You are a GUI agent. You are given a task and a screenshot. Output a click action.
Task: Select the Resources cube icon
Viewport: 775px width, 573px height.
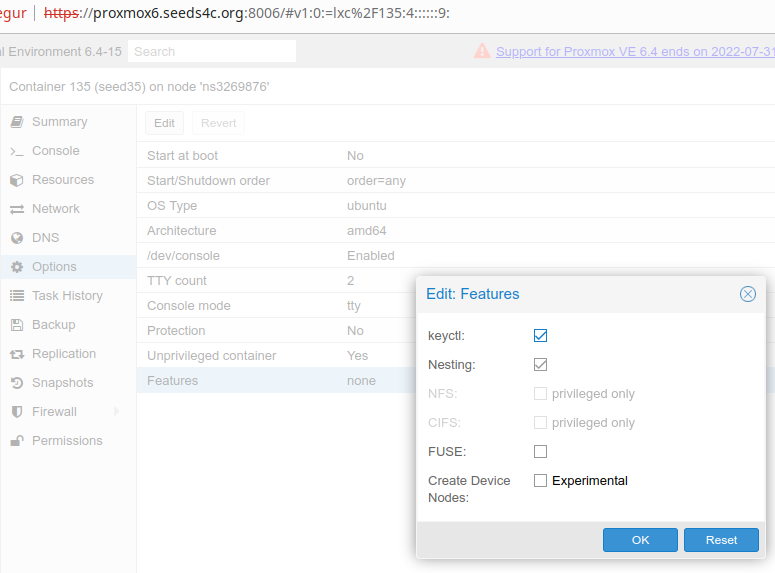[x=16, y=180]
